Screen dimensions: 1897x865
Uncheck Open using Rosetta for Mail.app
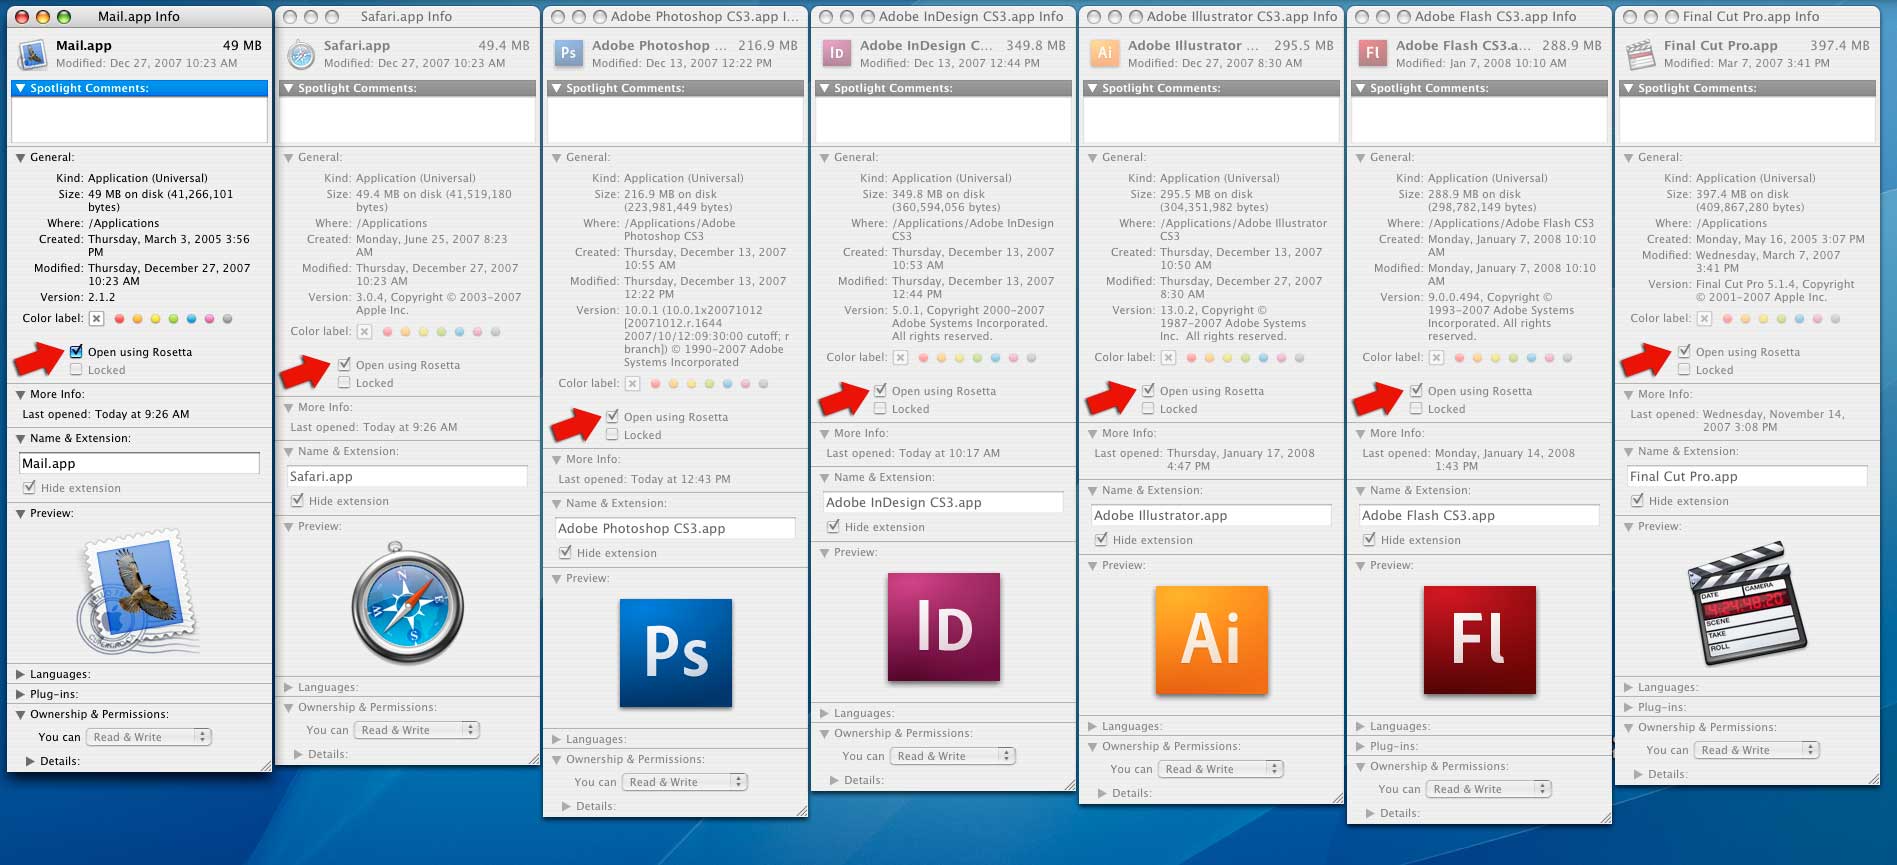[x=76, y=351]
